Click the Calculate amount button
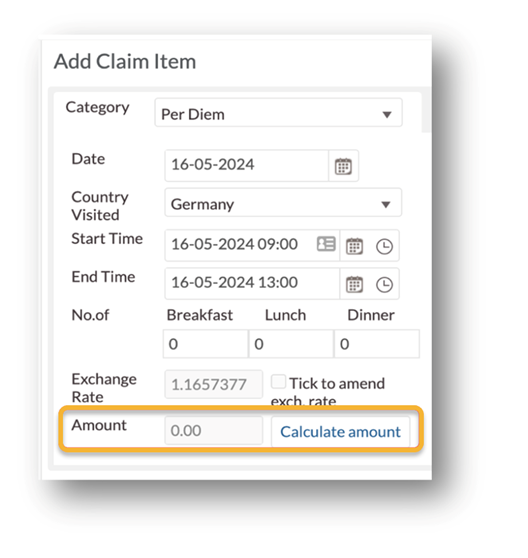Screen dimensions: 528x558 click(x=340, y=432)
